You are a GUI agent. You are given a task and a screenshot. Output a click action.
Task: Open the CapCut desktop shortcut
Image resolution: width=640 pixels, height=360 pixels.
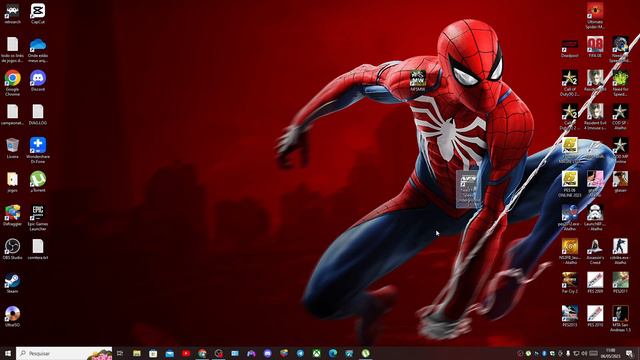(38, 13)
